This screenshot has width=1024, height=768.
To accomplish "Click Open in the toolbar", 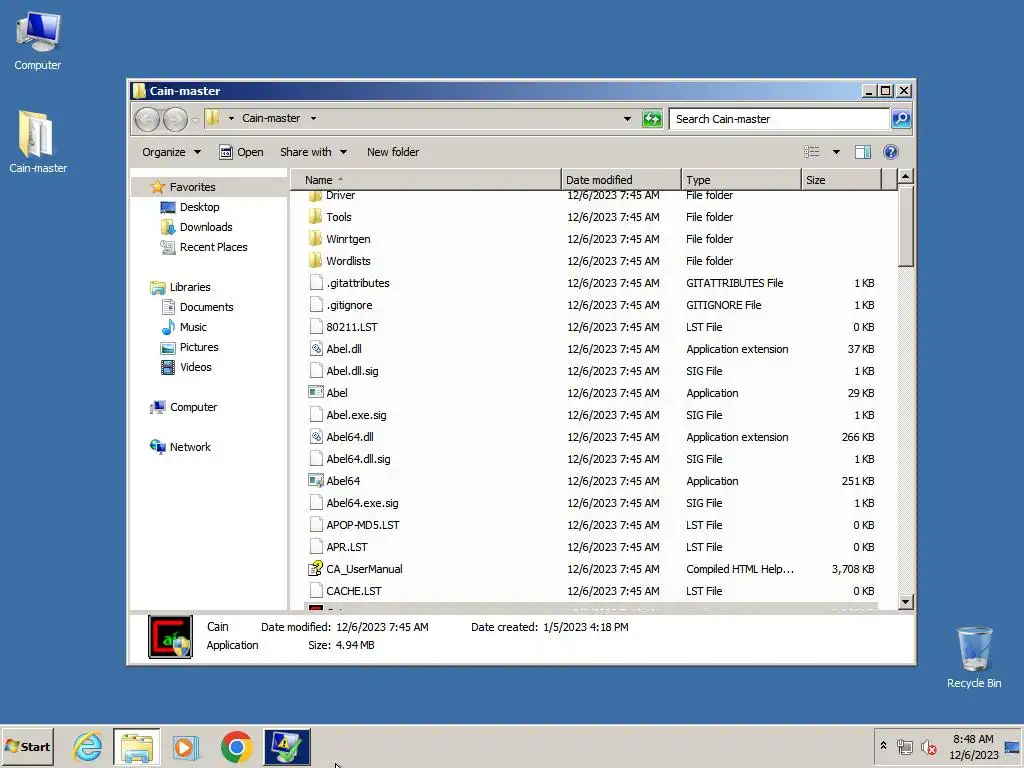I will 242,152.
